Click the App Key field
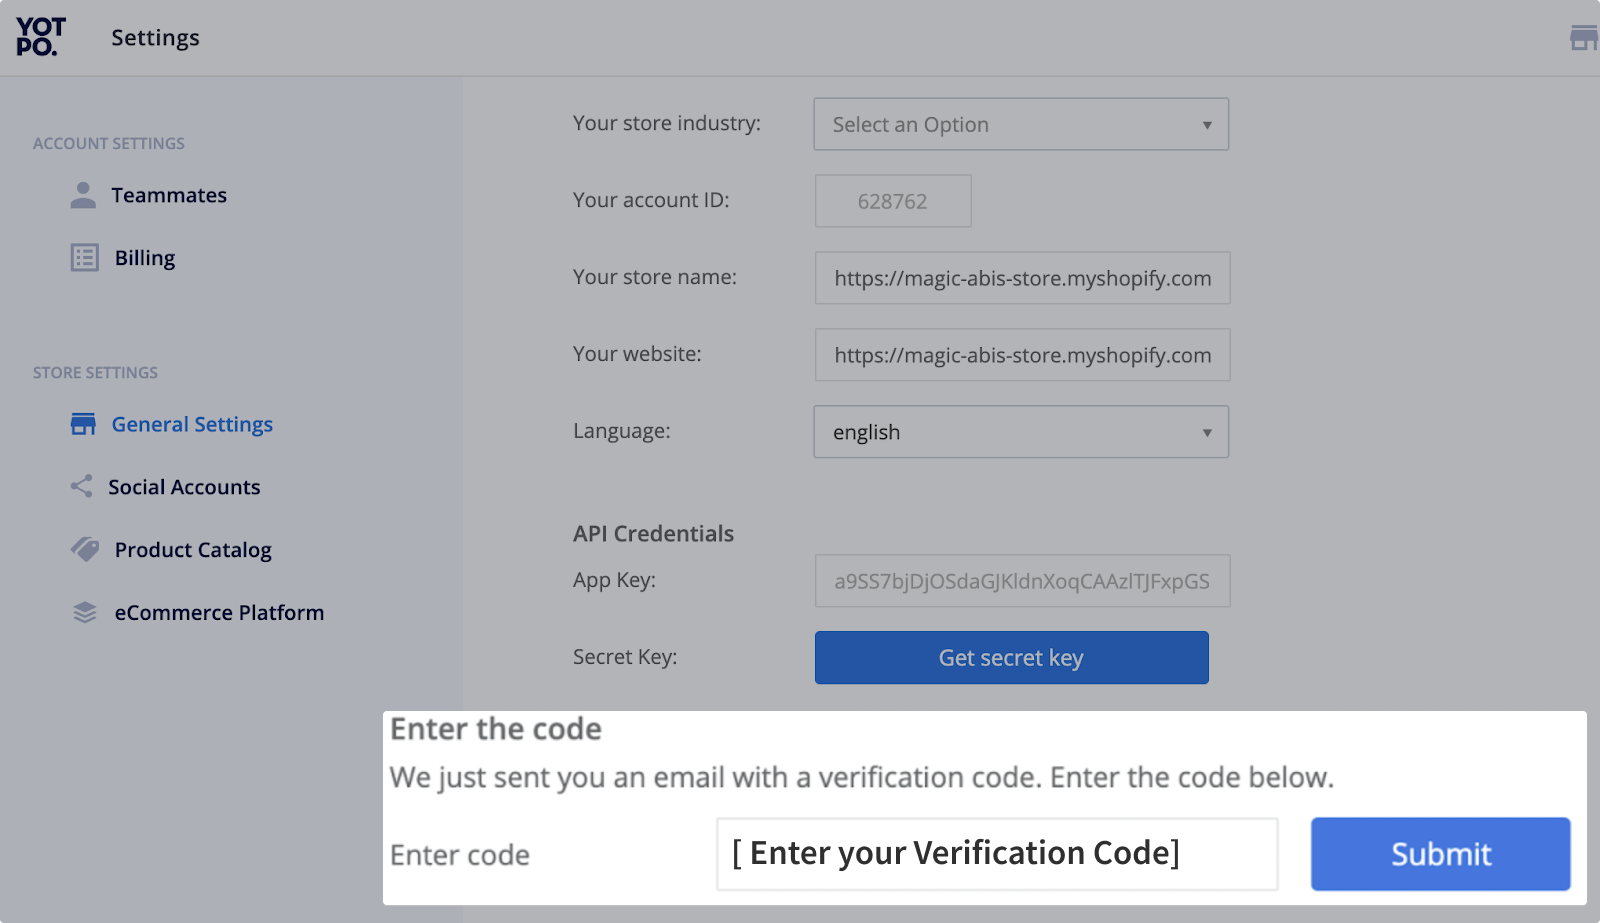This screenshot has height=923, width=1600. click(1022, 581)
